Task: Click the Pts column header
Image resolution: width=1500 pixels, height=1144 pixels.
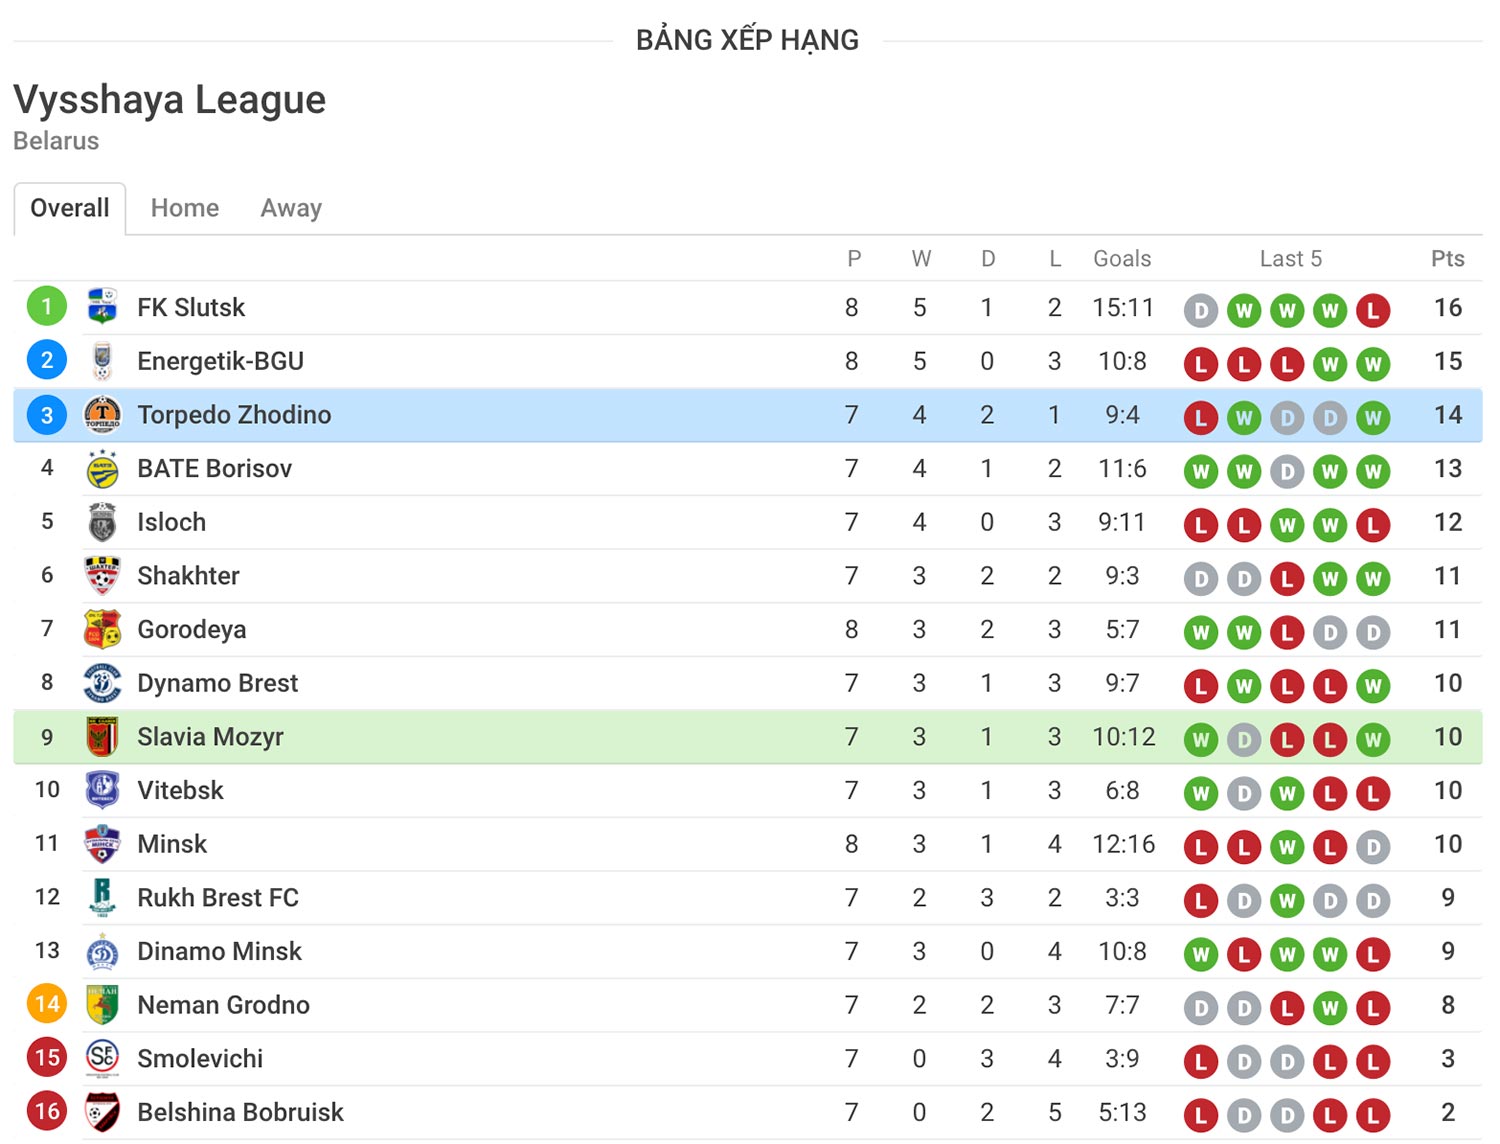Action: point(1447,259)
